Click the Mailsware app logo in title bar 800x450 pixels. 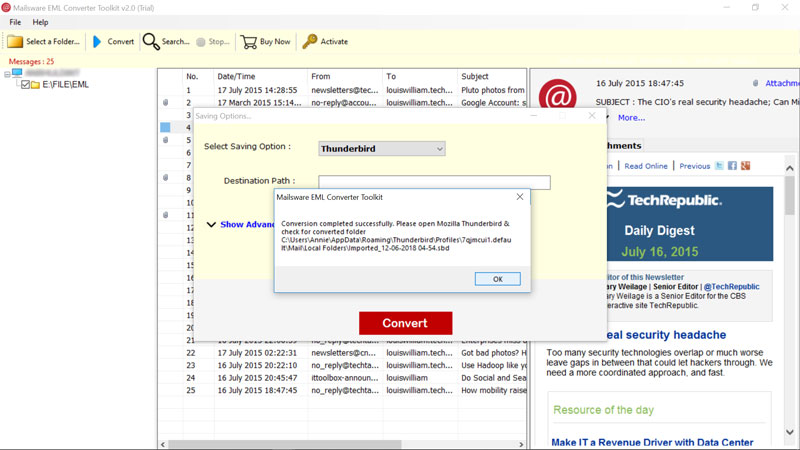pos(6,8)
